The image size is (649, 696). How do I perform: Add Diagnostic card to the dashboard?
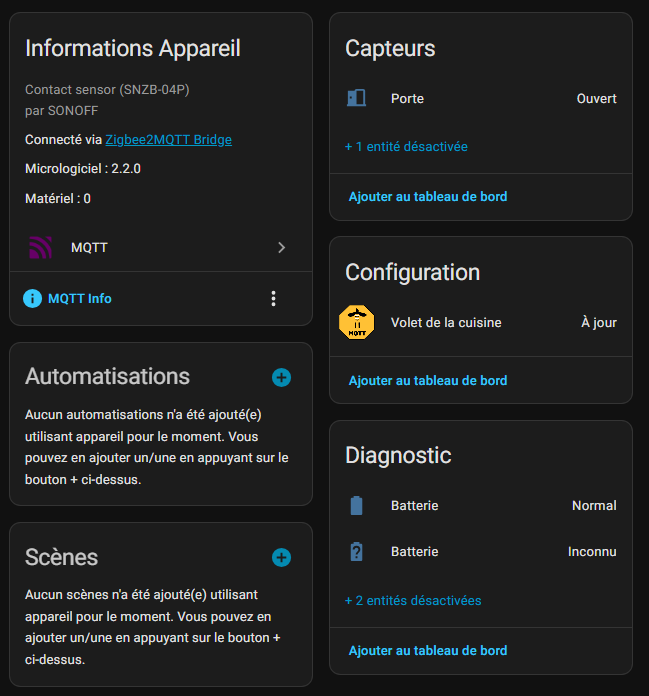[427, 651]
